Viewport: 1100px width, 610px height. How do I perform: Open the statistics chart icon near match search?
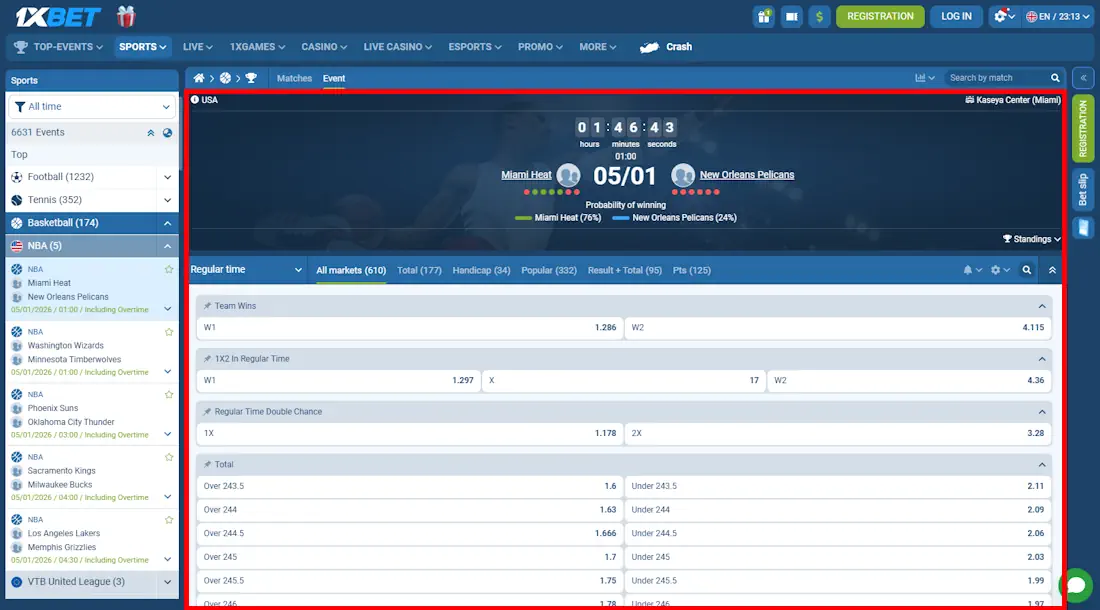tap(919, 77)
